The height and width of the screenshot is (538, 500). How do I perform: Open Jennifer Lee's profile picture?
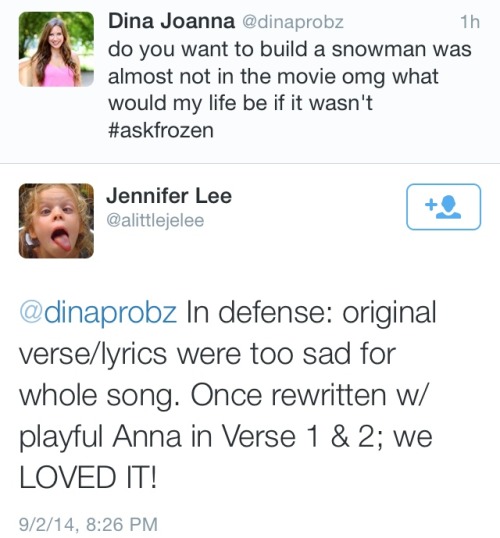coord(56,221)
